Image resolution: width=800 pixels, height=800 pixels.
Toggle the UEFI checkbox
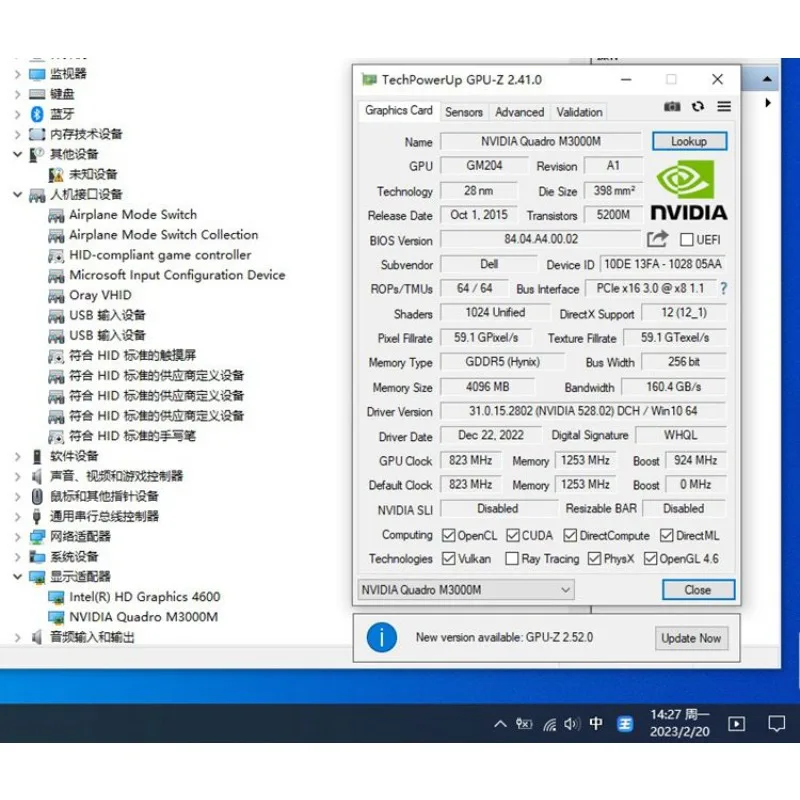[686, 240]
